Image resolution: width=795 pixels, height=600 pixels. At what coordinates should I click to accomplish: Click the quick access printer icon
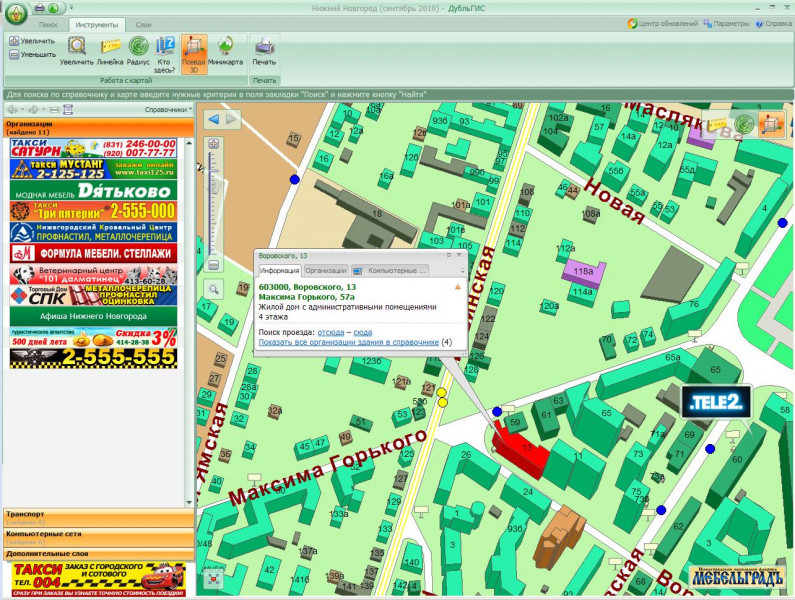coord(40,8)
